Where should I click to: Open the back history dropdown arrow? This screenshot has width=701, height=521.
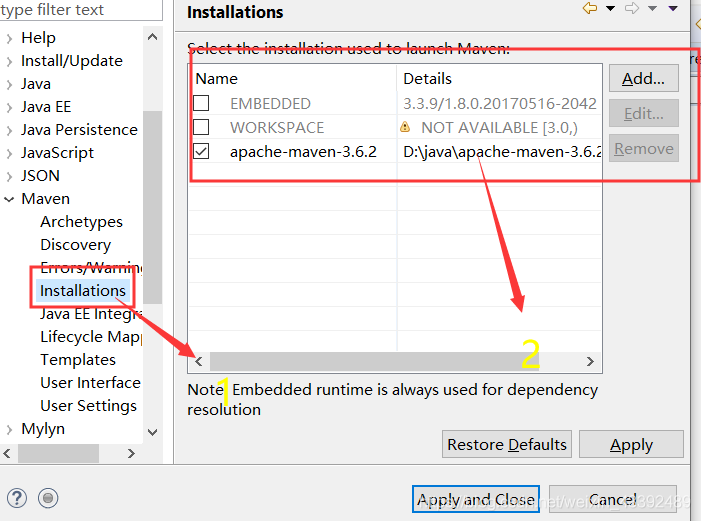point(610,8)
